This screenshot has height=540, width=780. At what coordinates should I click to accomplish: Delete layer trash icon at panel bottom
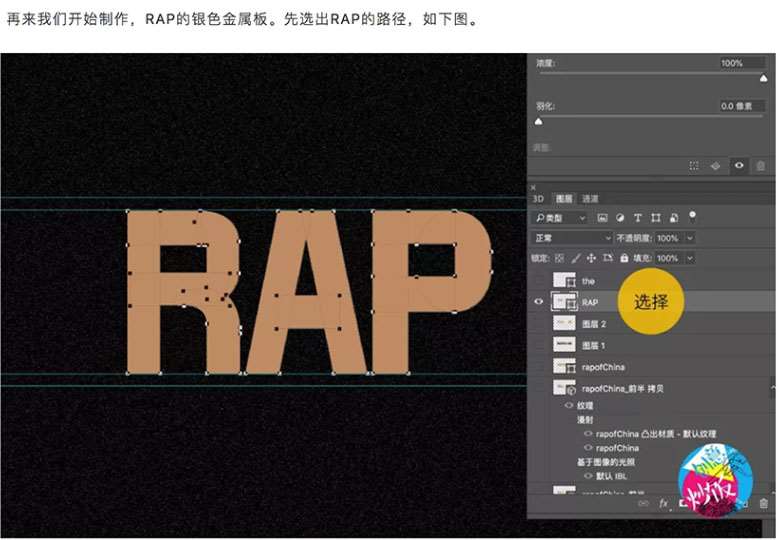click(x=764, y=504)
